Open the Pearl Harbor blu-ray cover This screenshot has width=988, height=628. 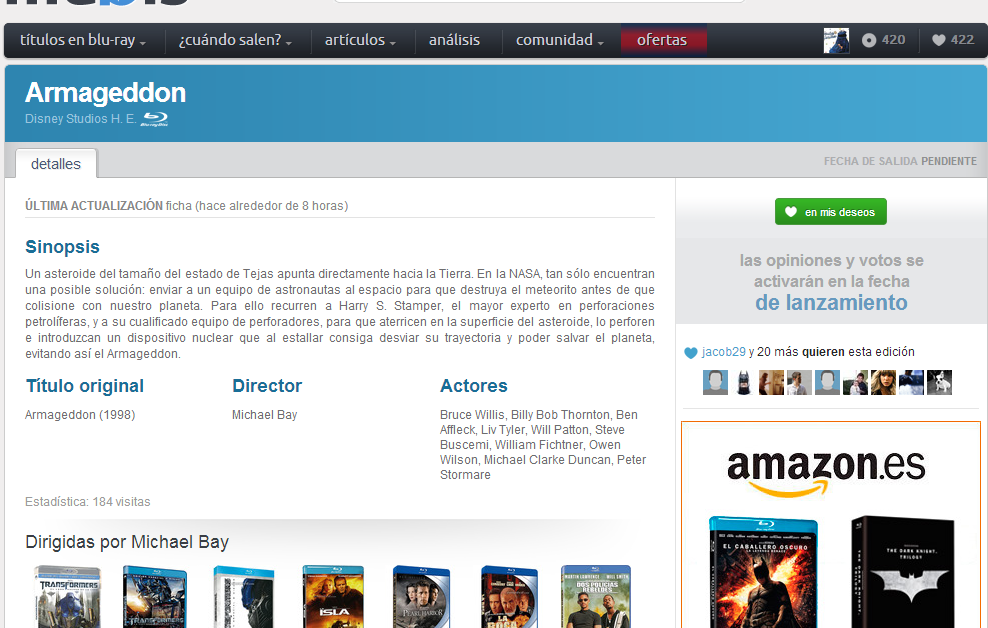pos(421,597)
